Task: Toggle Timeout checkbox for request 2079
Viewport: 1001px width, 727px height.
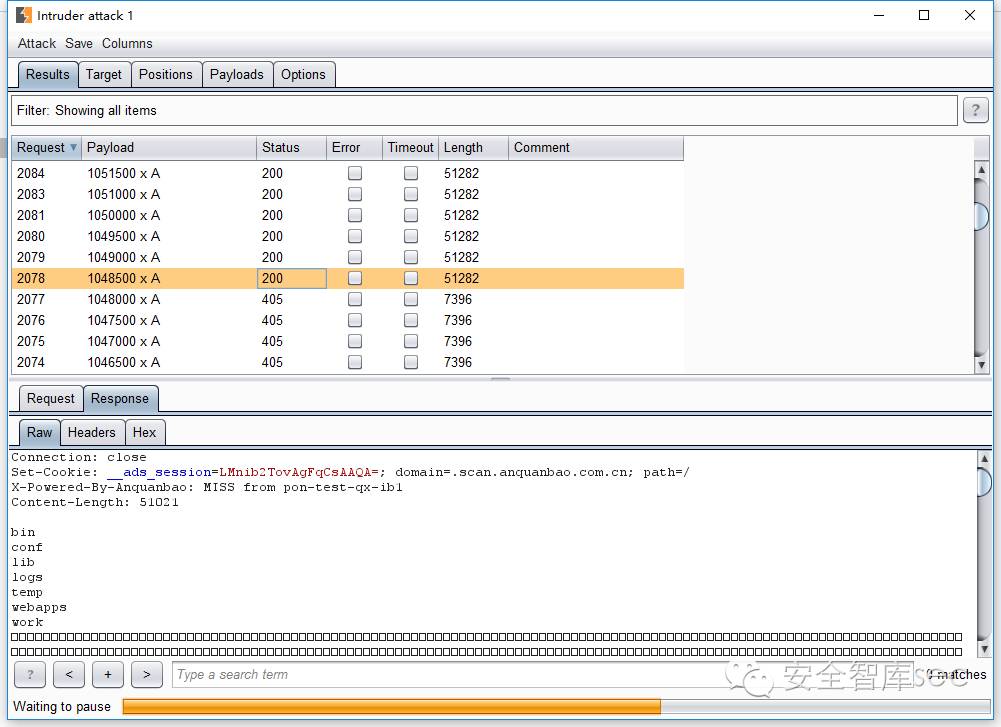Action: 411,257
